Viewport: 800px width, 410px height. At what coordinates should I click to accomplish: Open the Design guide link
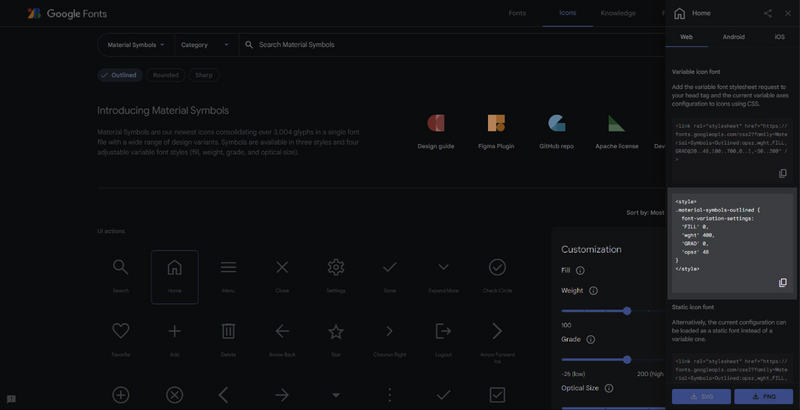436,132
